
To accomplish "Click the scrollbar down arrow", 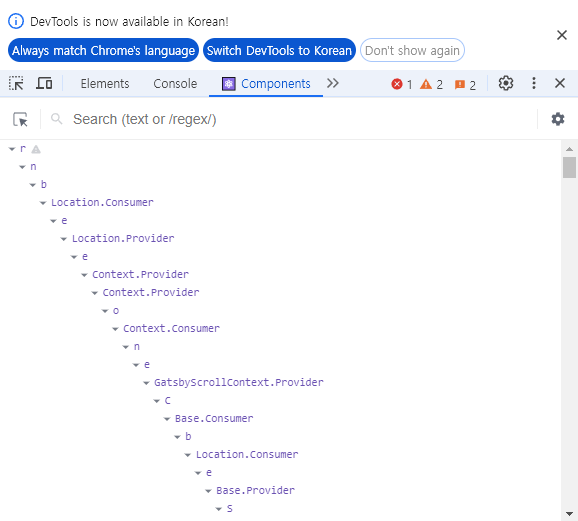I will point(569,514).
